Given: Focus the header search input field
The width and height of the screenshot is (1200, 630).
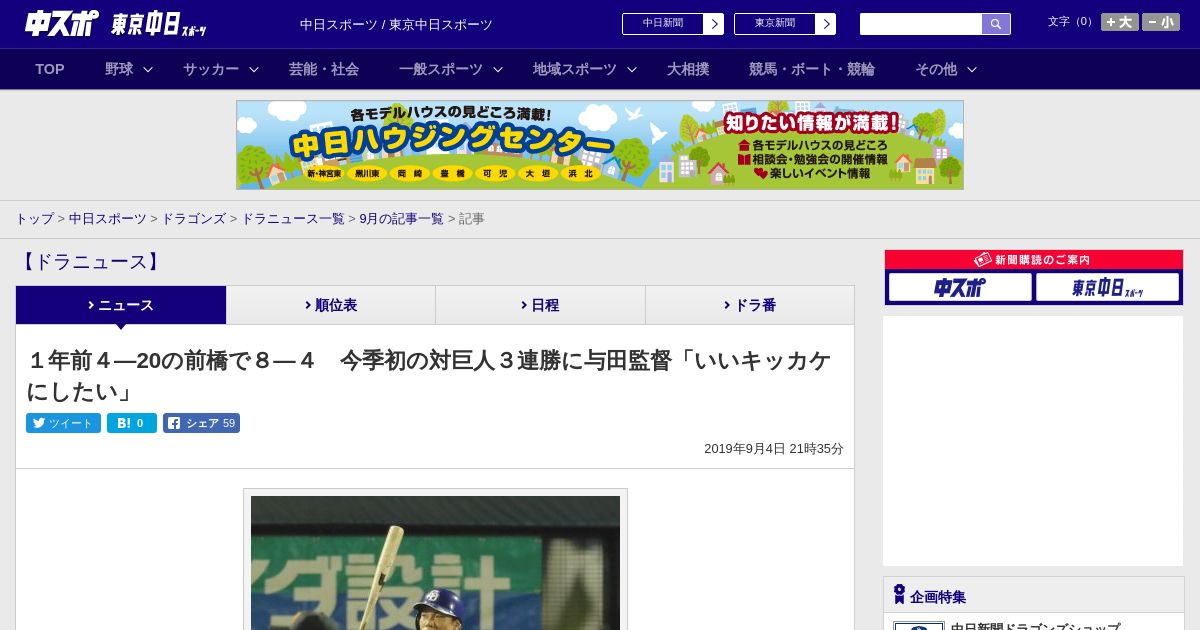Looking at the screenshot, I should 921,24.
